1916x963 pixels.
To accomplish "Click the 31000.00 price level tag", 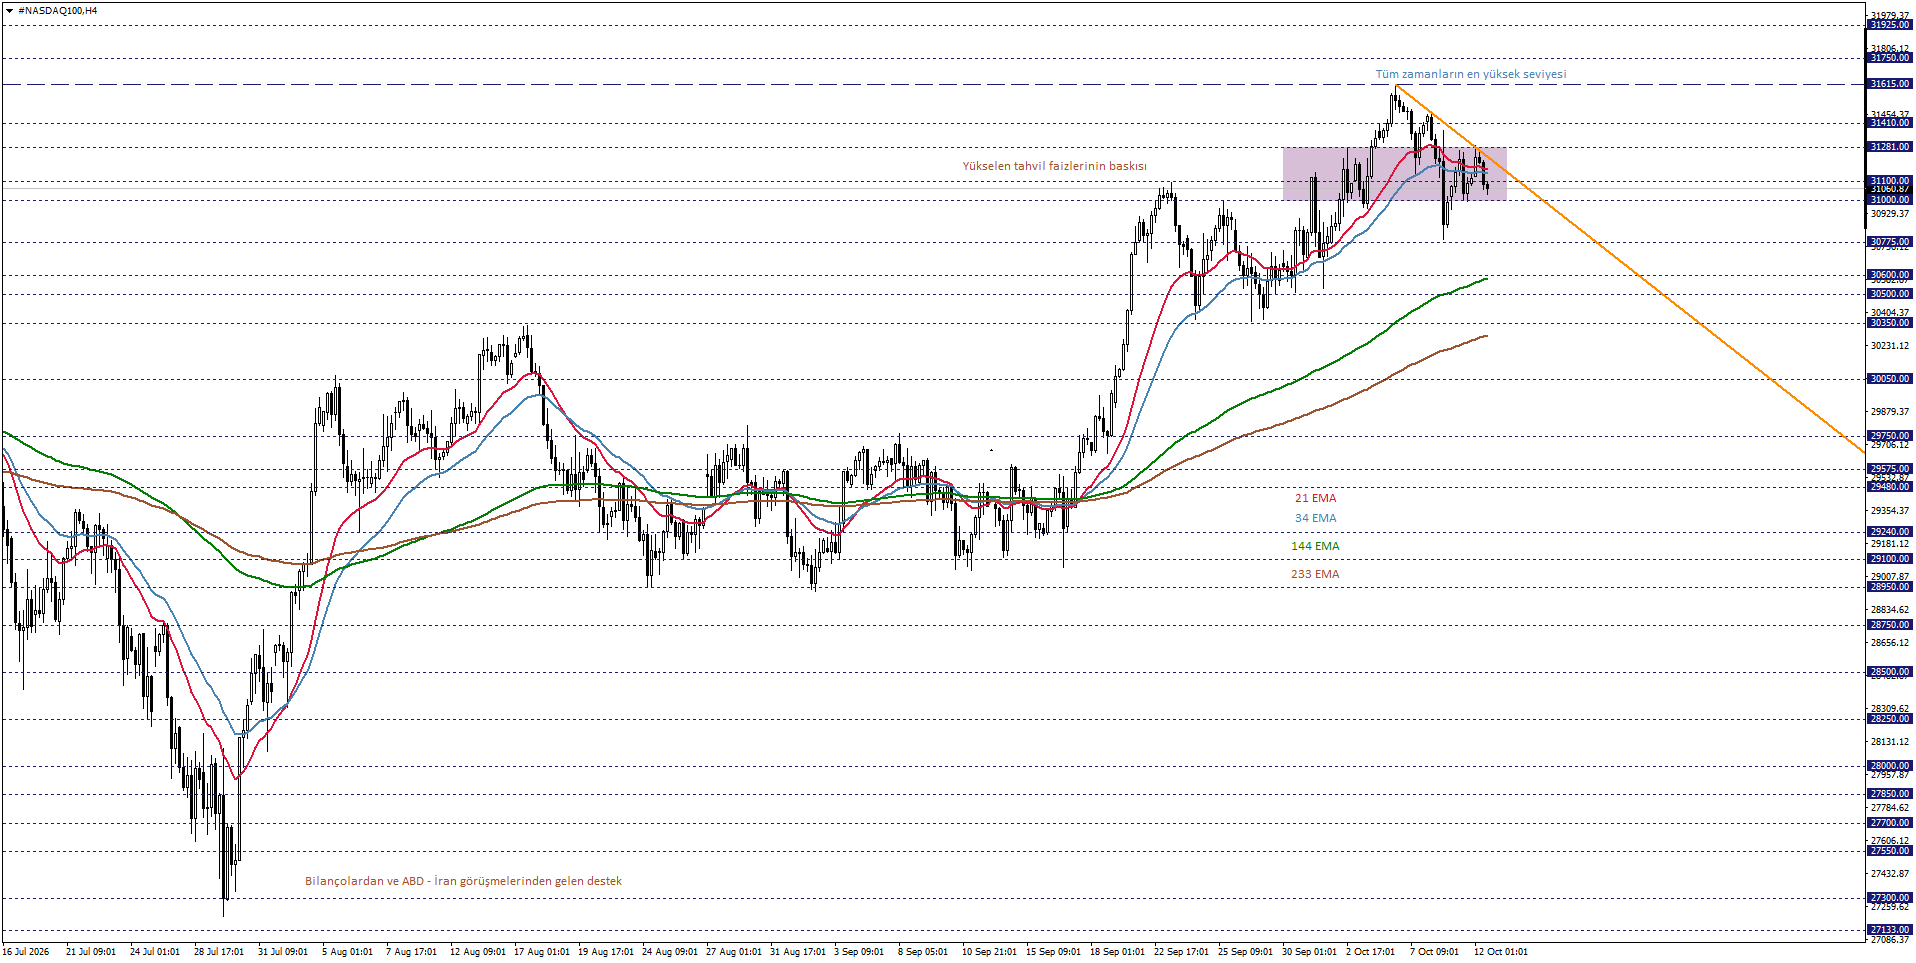I will click(1889, 200).
